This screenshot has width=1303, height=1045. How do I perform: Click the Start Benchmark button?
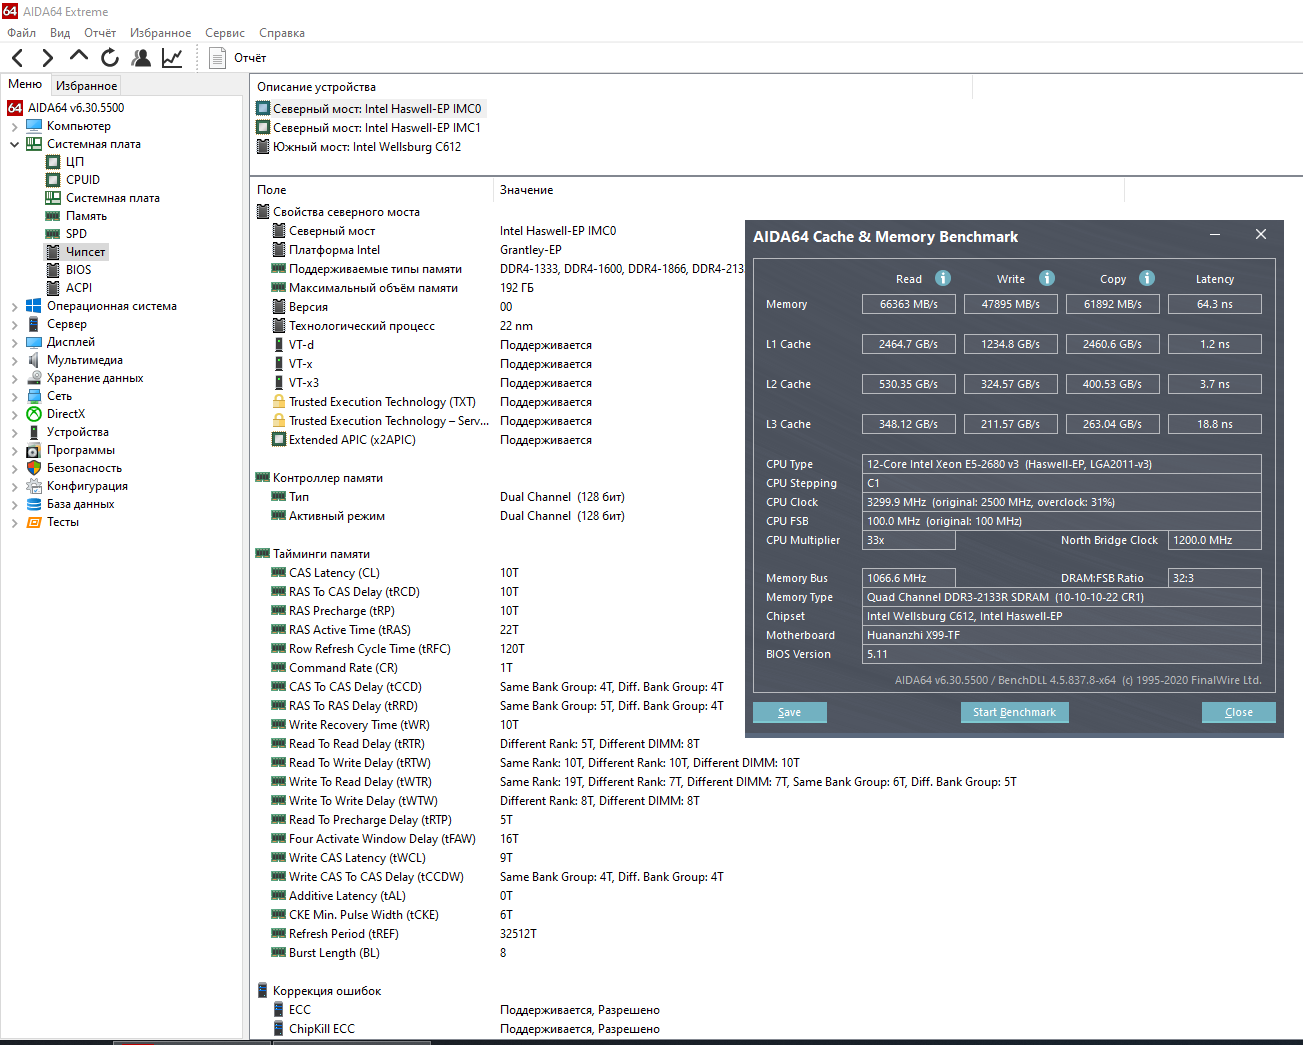tap(1014, 712)
